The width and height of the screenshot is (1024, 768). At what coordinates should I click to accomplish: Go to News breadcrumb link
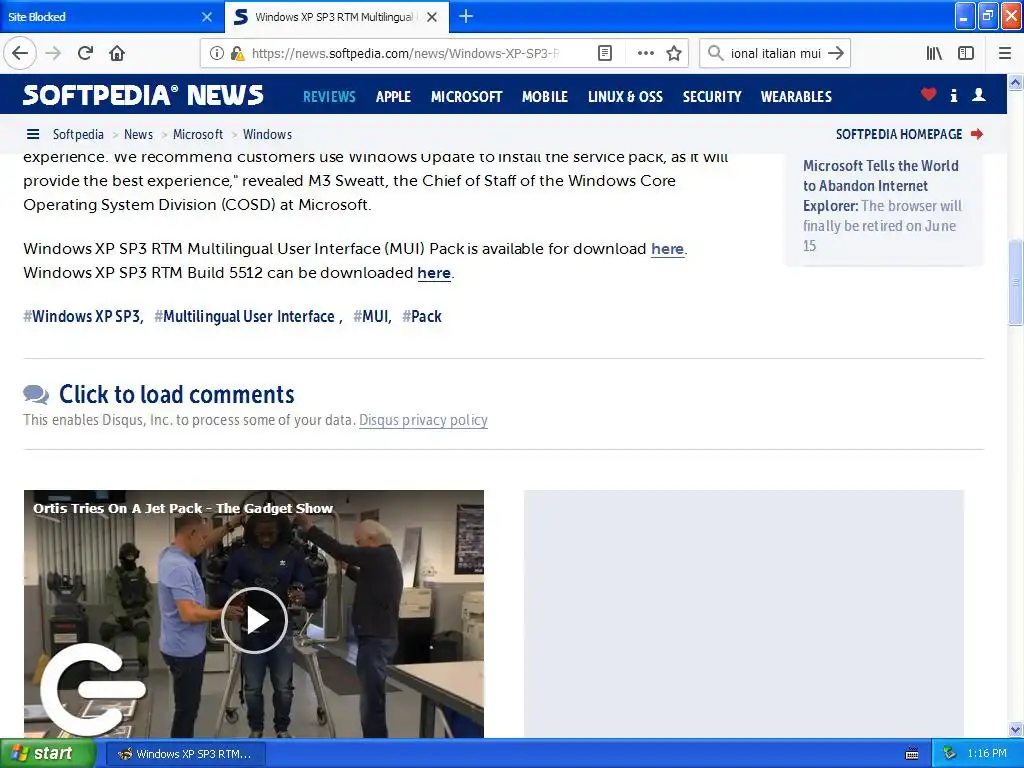[x=138, y=135]
